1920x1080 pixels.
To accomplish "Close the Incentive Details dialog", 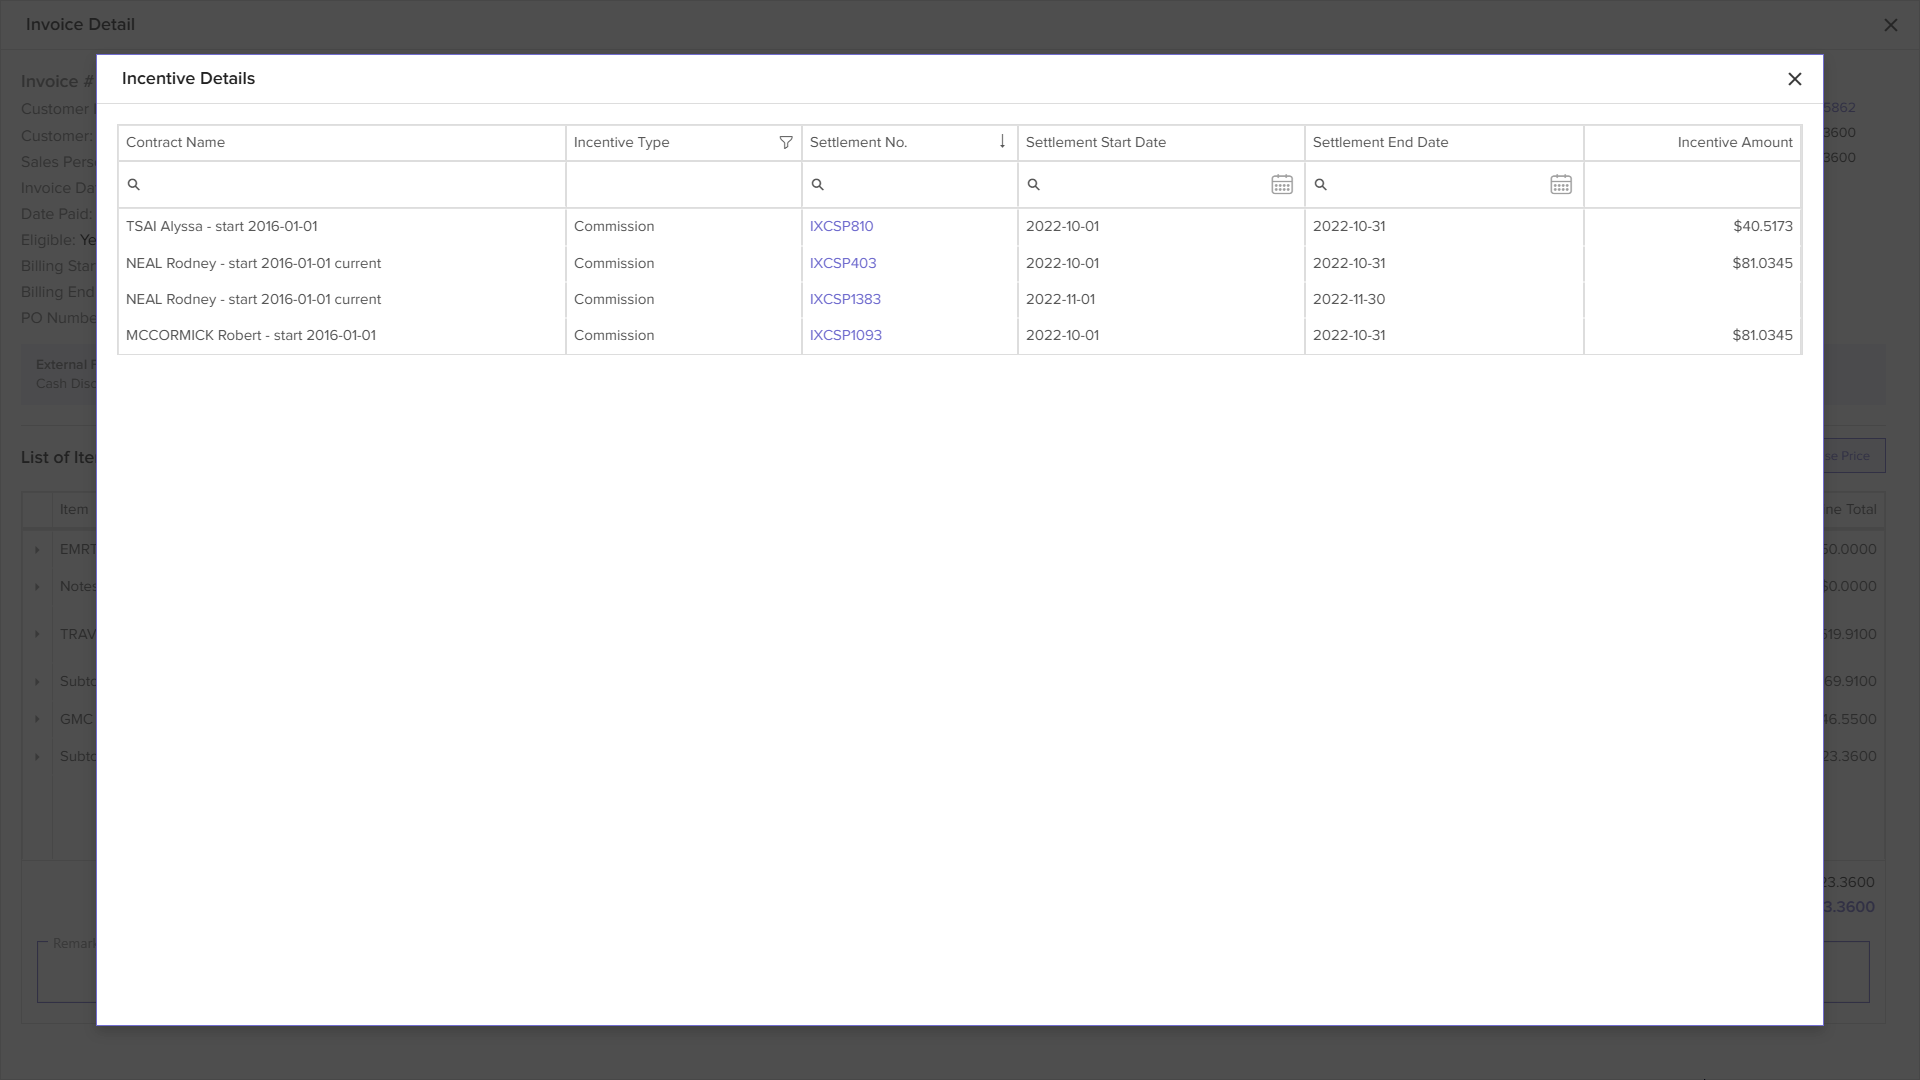I will coord(1794,79).
